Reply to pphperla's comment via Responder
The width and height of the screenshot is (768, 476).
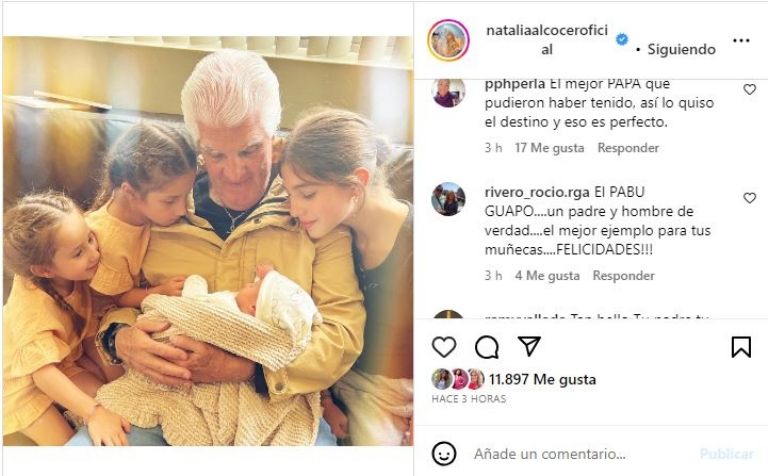(x=628, y=147)
